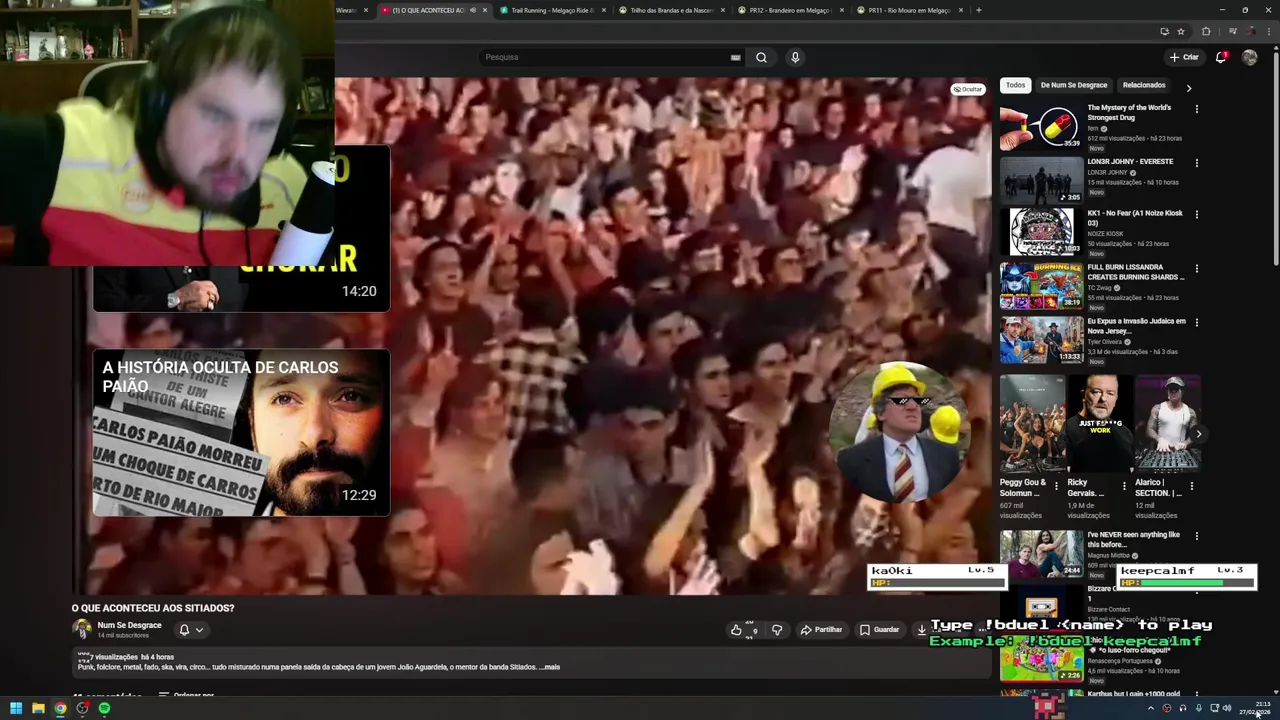Screen dimensions: 1280x720
Task: Open on-screen keyboard in search box
Action: pyautogui.click(x=736, y=57)
